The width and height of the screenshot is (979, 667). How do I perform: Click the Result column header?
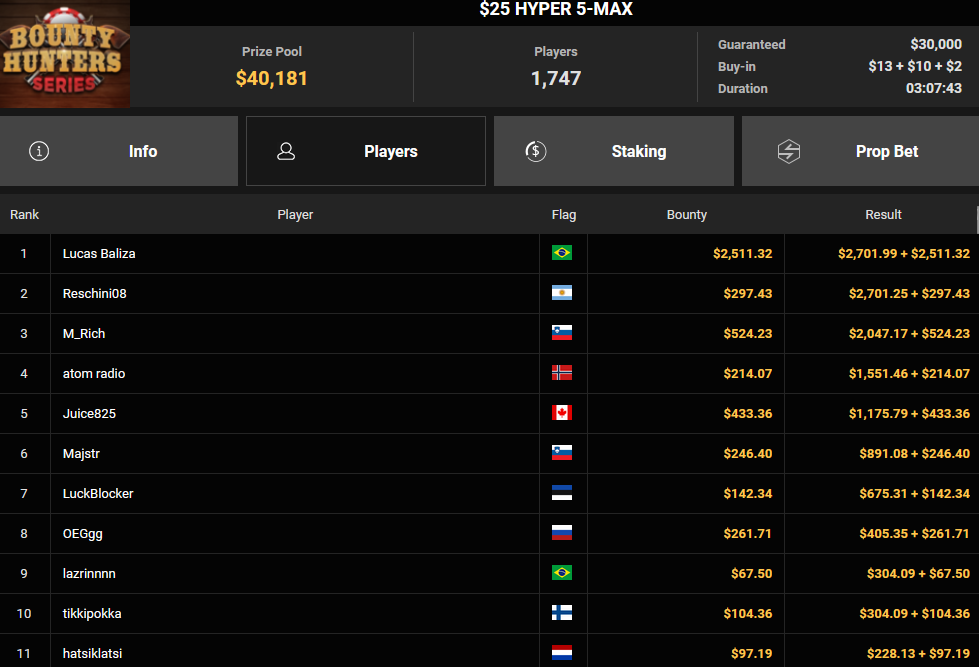[x=883, y=214]
